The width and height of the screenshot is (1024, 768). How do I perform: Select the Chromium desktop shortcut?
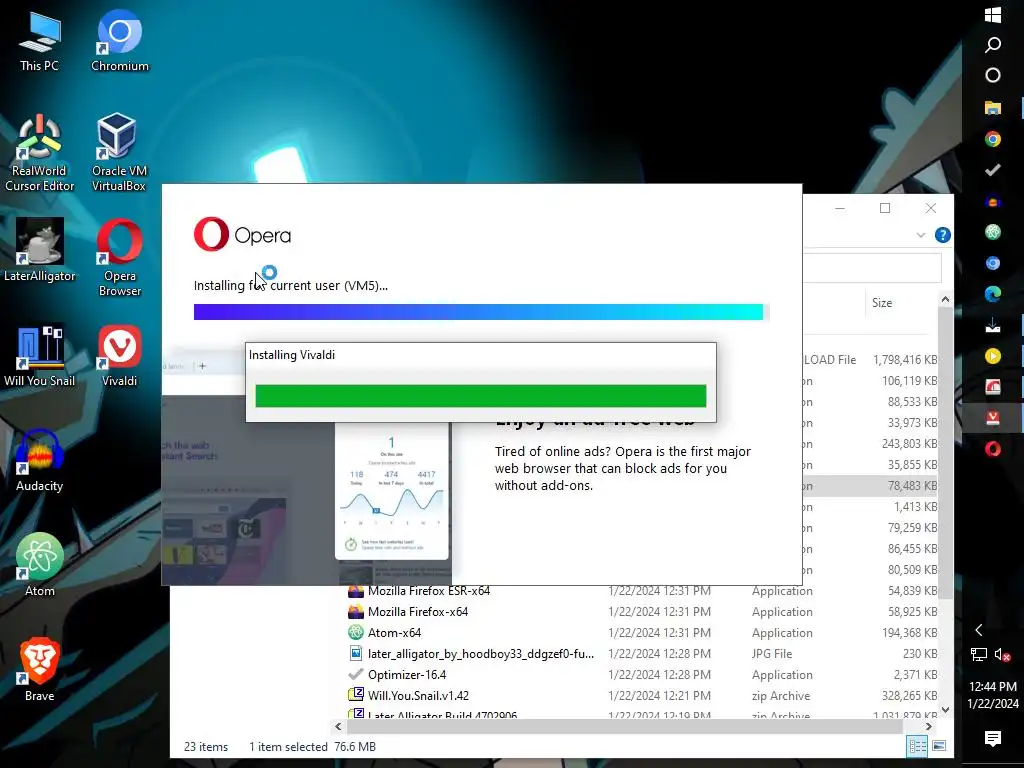(120, 40)
